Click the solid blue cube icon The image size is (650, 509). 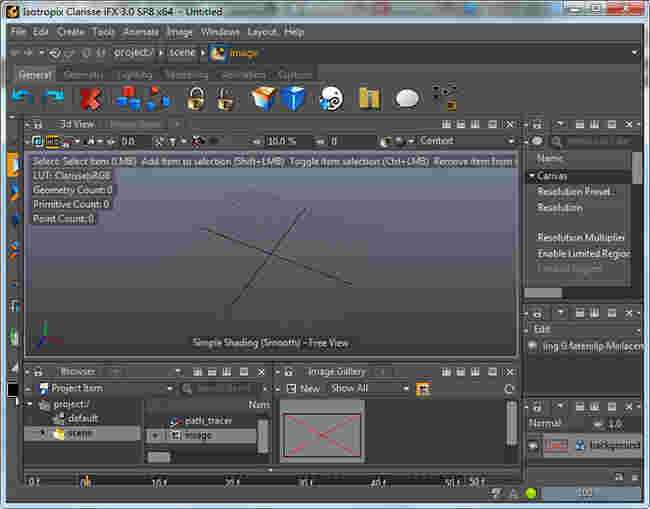tap(293, 98)
